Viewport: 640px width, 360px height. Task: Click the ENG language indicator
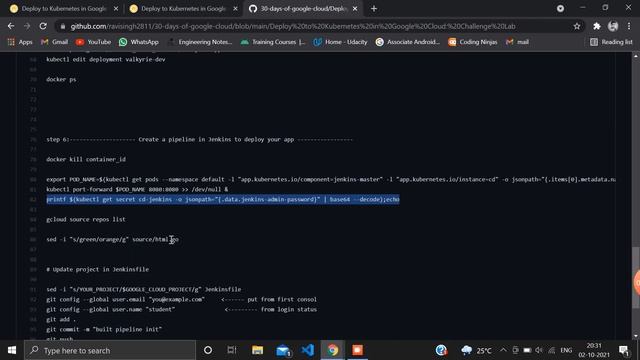point(566,350)
